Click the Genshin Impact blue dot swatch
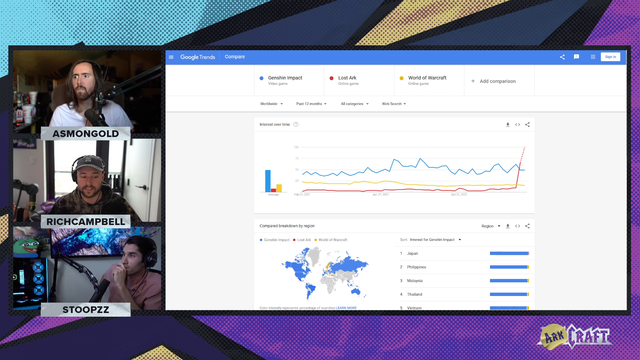The height and width of the screenshot is (360, 640). (262, 78)
